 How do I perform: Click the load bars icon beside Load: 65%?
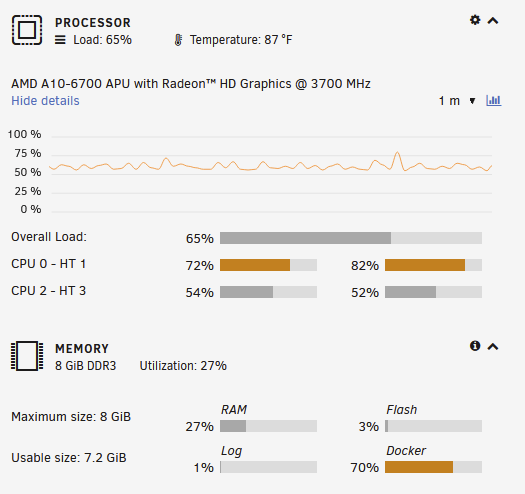pos(60,40)
